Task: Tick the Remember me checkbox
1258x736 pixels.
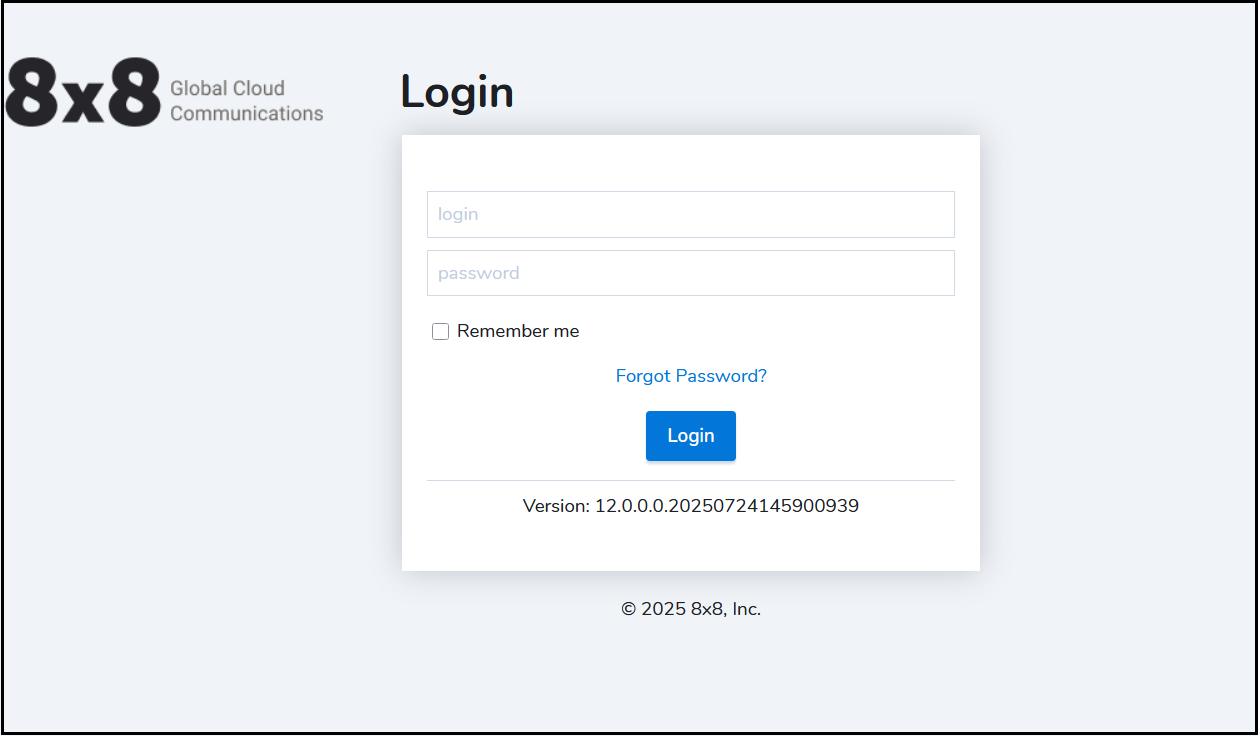Action: pos(440,332)
